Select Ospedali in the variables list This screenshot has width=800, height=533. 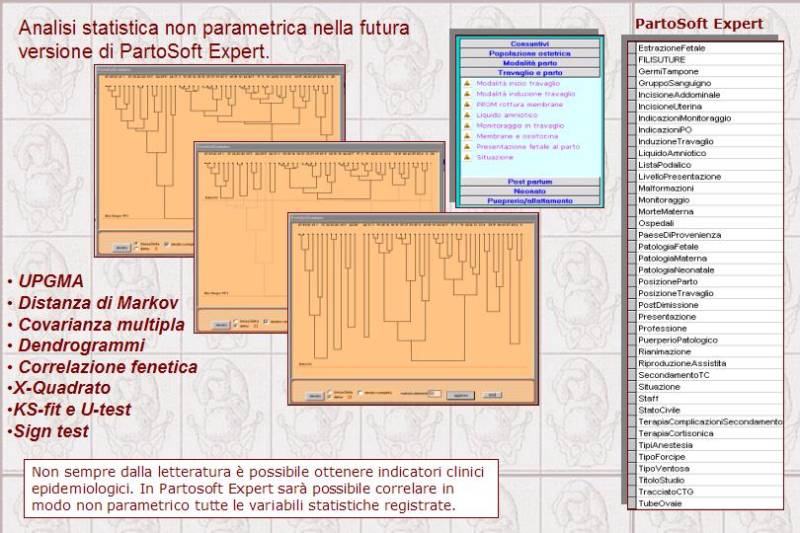710,223
